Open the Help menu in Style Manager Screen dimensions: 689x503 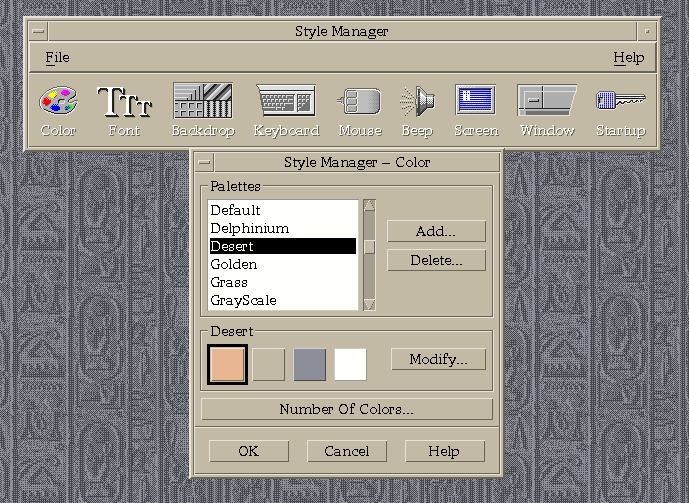click(628, 58)
